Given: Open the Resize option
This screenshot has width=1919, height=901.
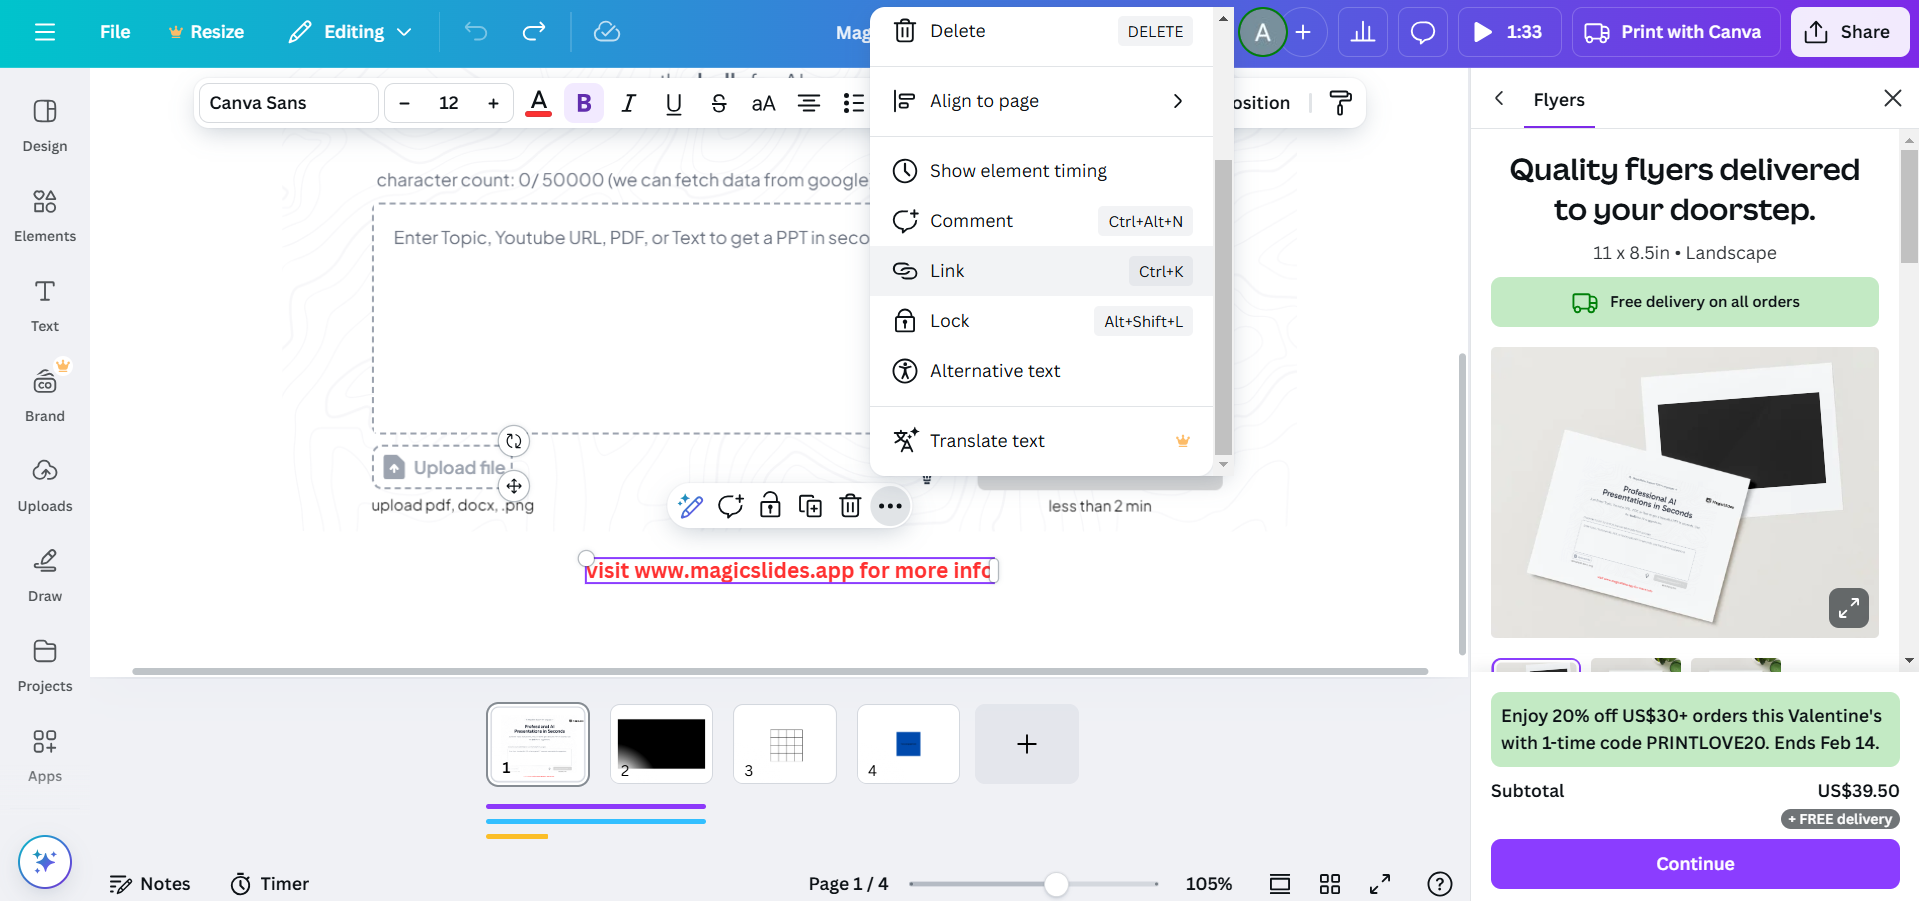Looking at the screenshot, I should pyautogui.click(x=206, y=32).
